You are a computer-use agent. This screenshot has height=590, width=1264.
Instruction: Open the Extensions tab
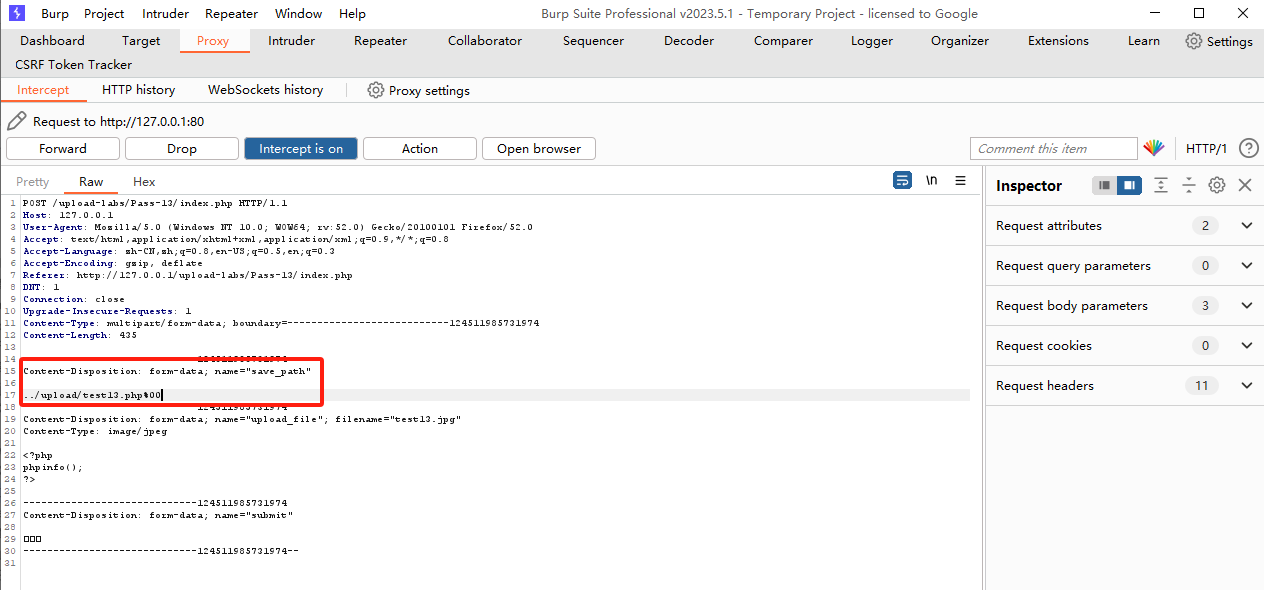1058,41
